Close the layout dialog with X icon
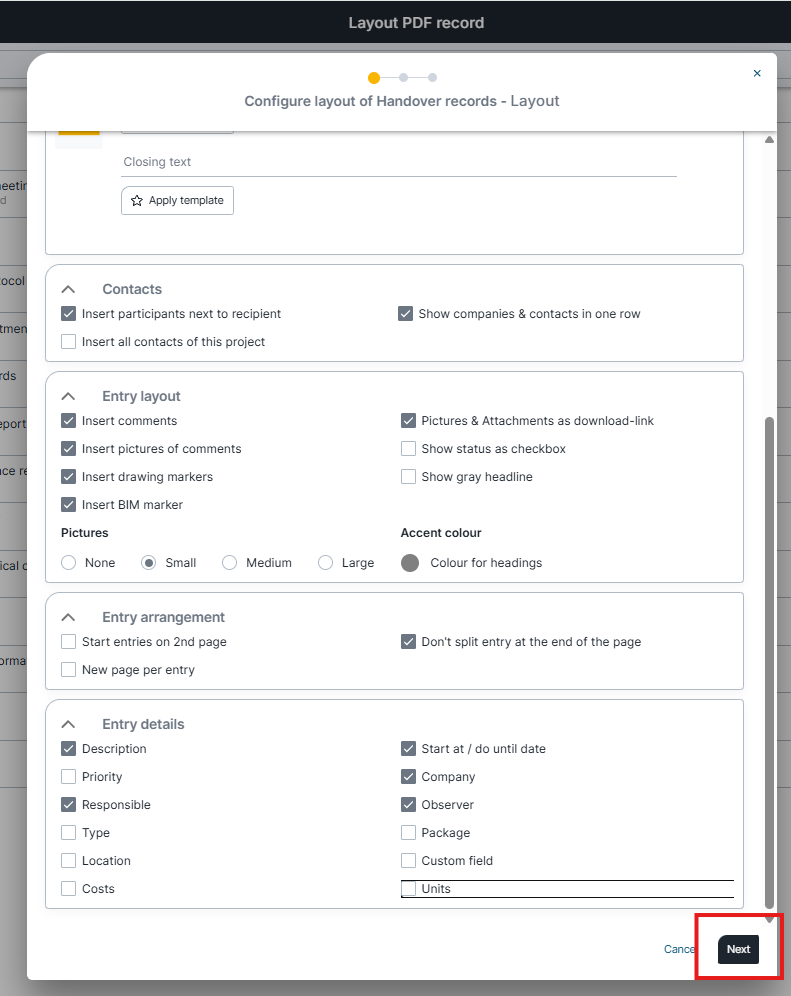Viewport: 791px width, 996px height. [x=757, y=73]
